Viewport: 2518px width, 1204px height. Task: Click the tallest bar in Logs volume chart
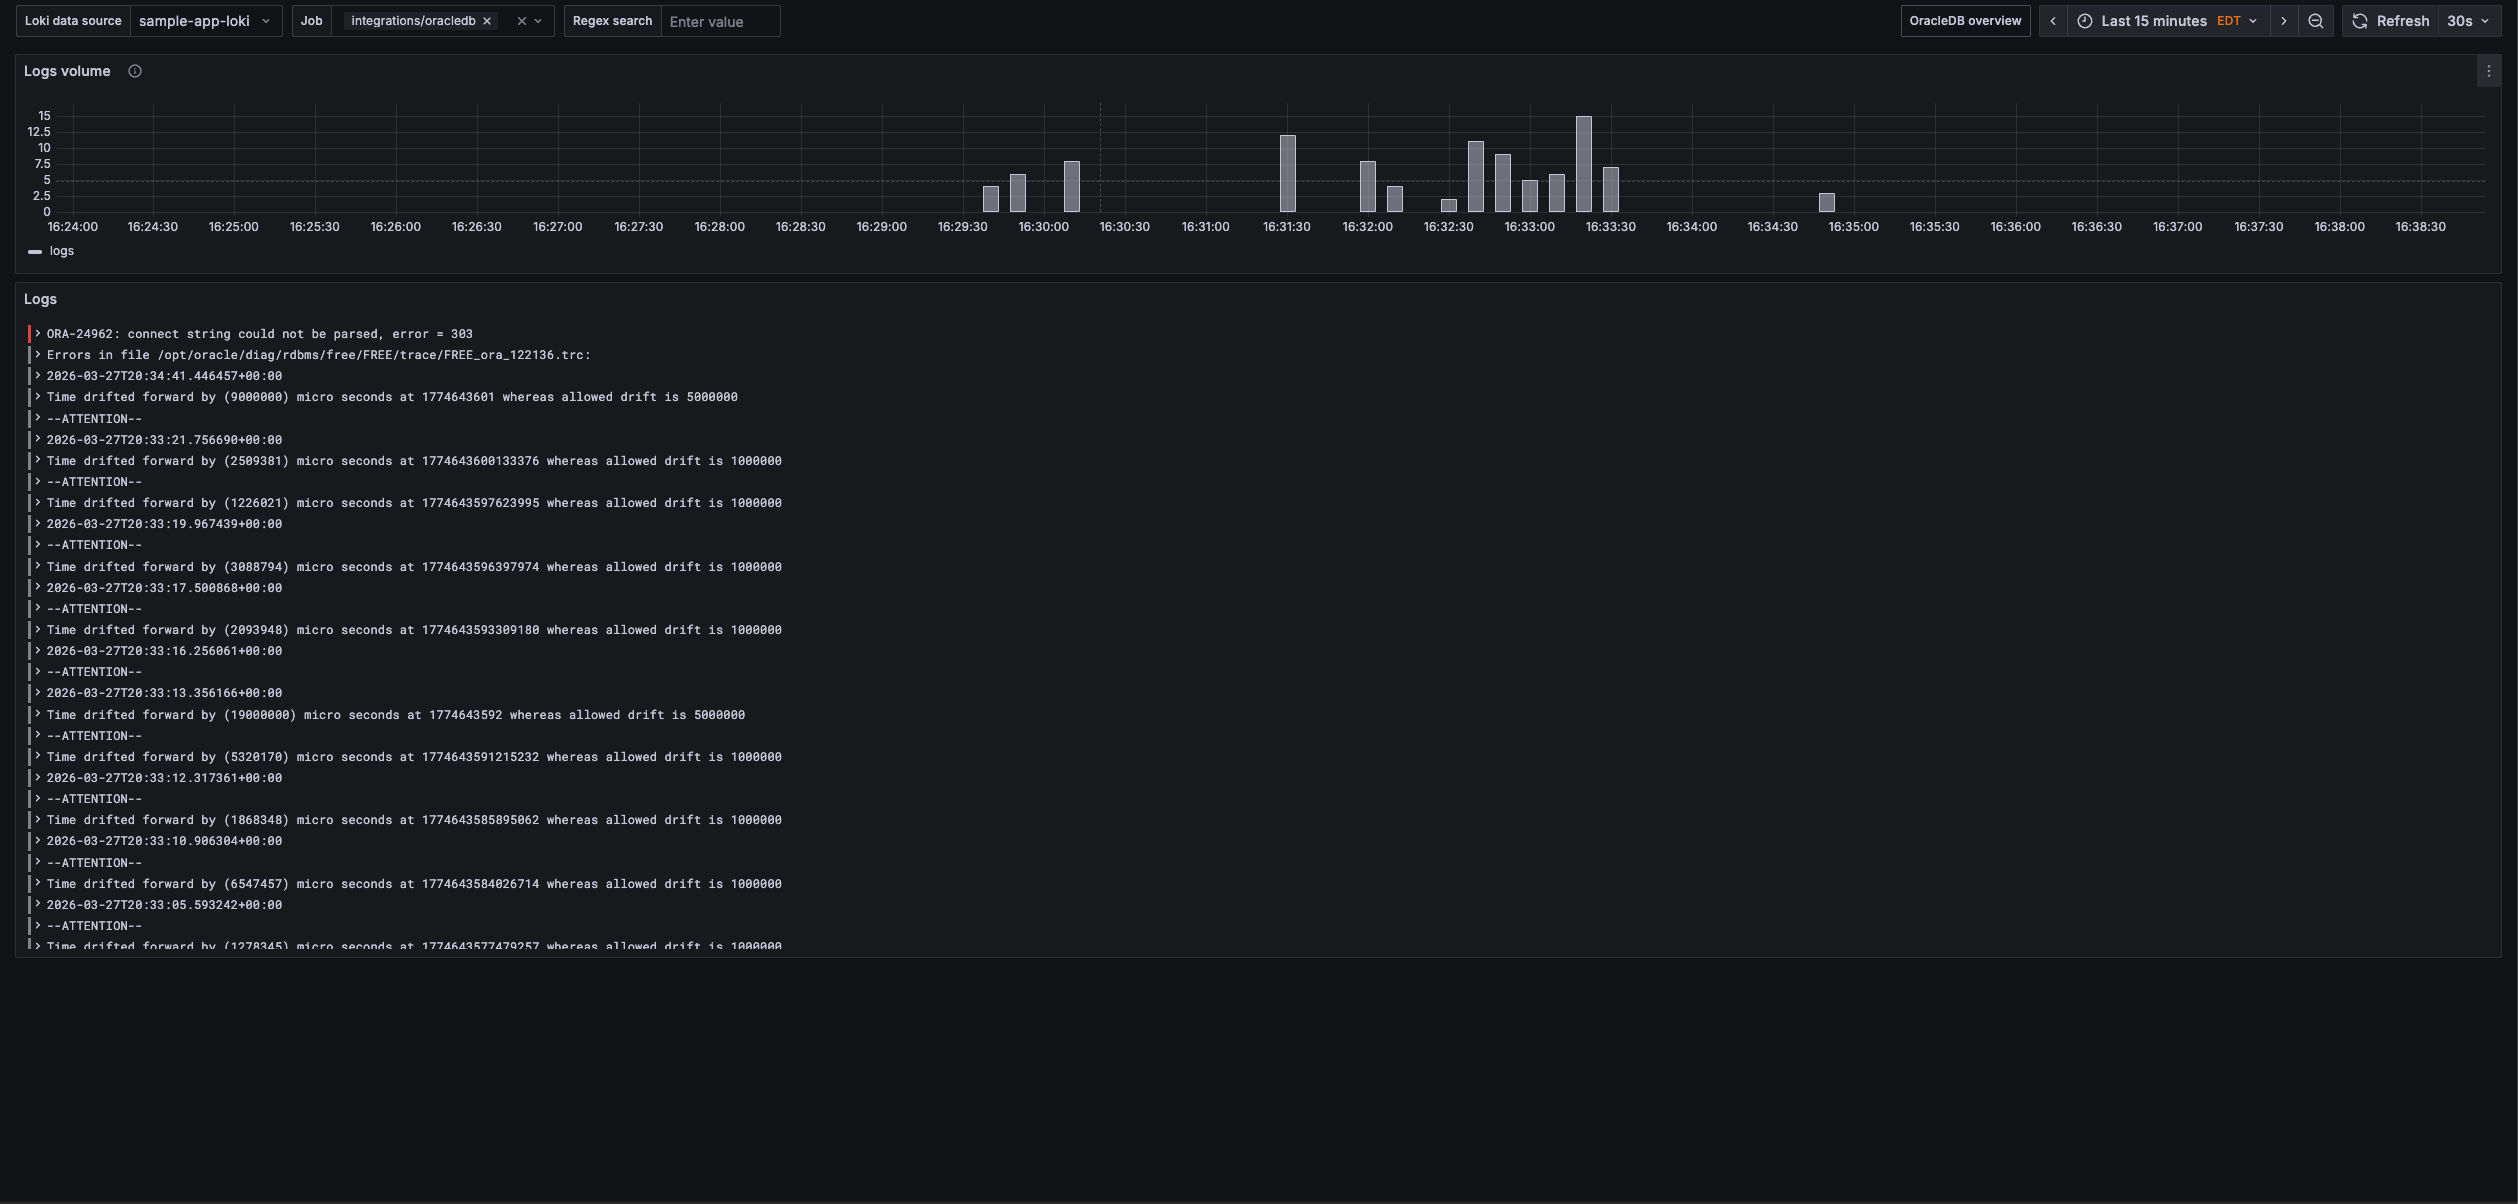click(x=1583, y=164)
